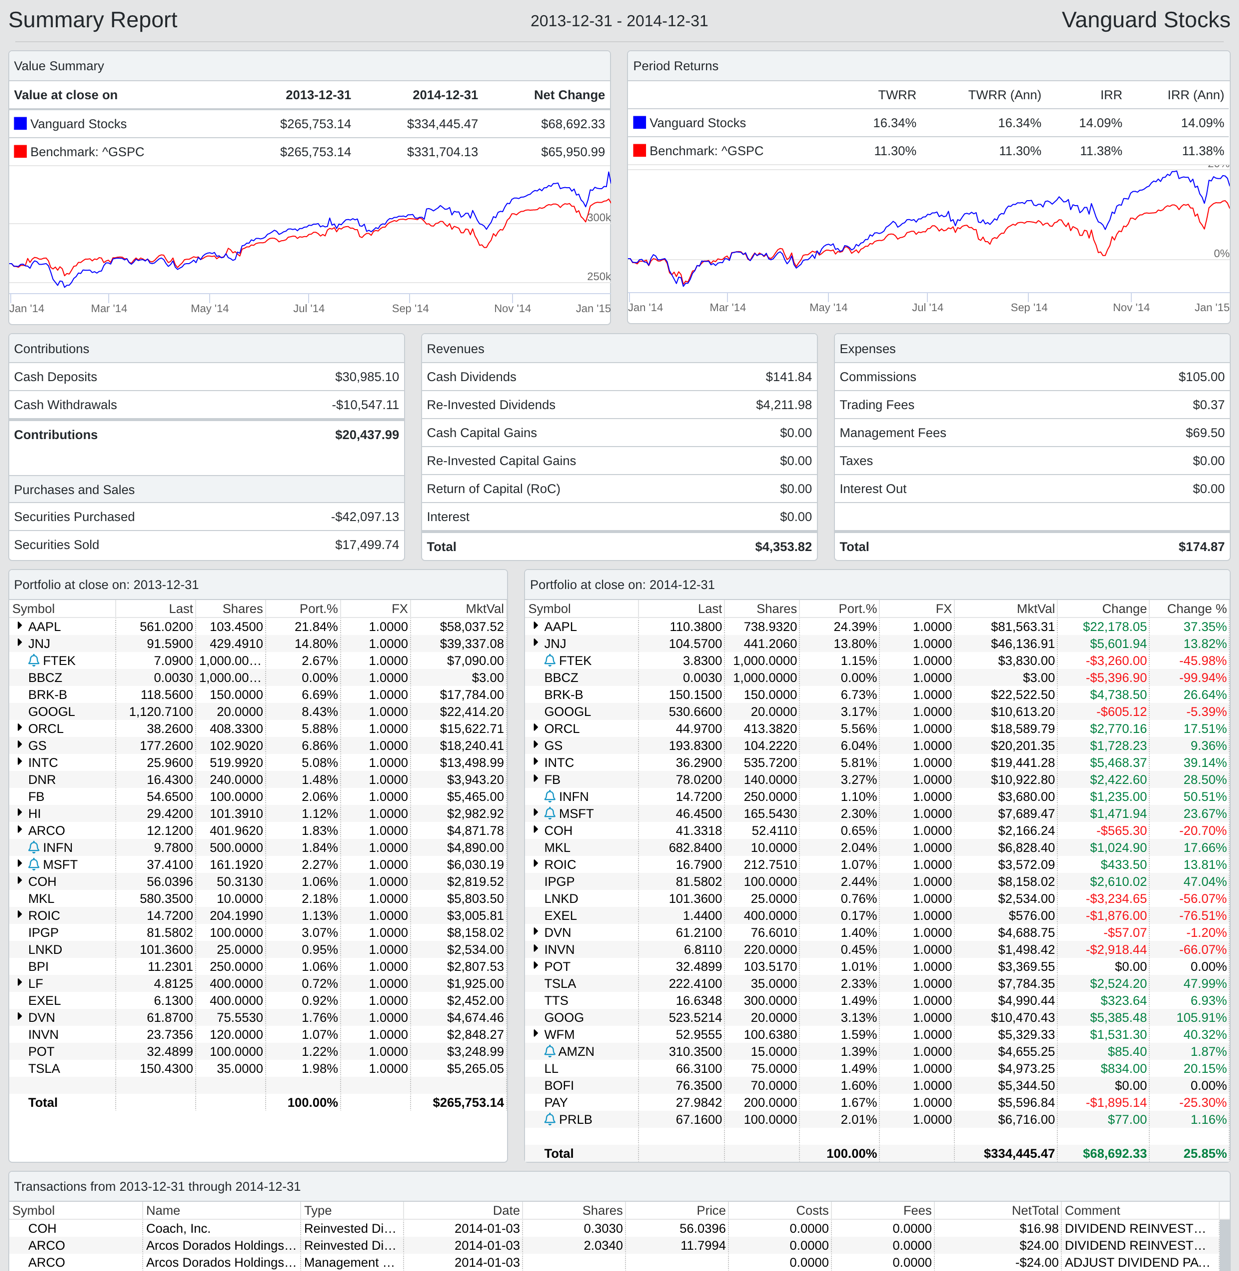This screenshot has height=1271, width=1239.
Task: Expand the AAPL row in the 2013-12-31 portfolio
Action: coord(20,627)
